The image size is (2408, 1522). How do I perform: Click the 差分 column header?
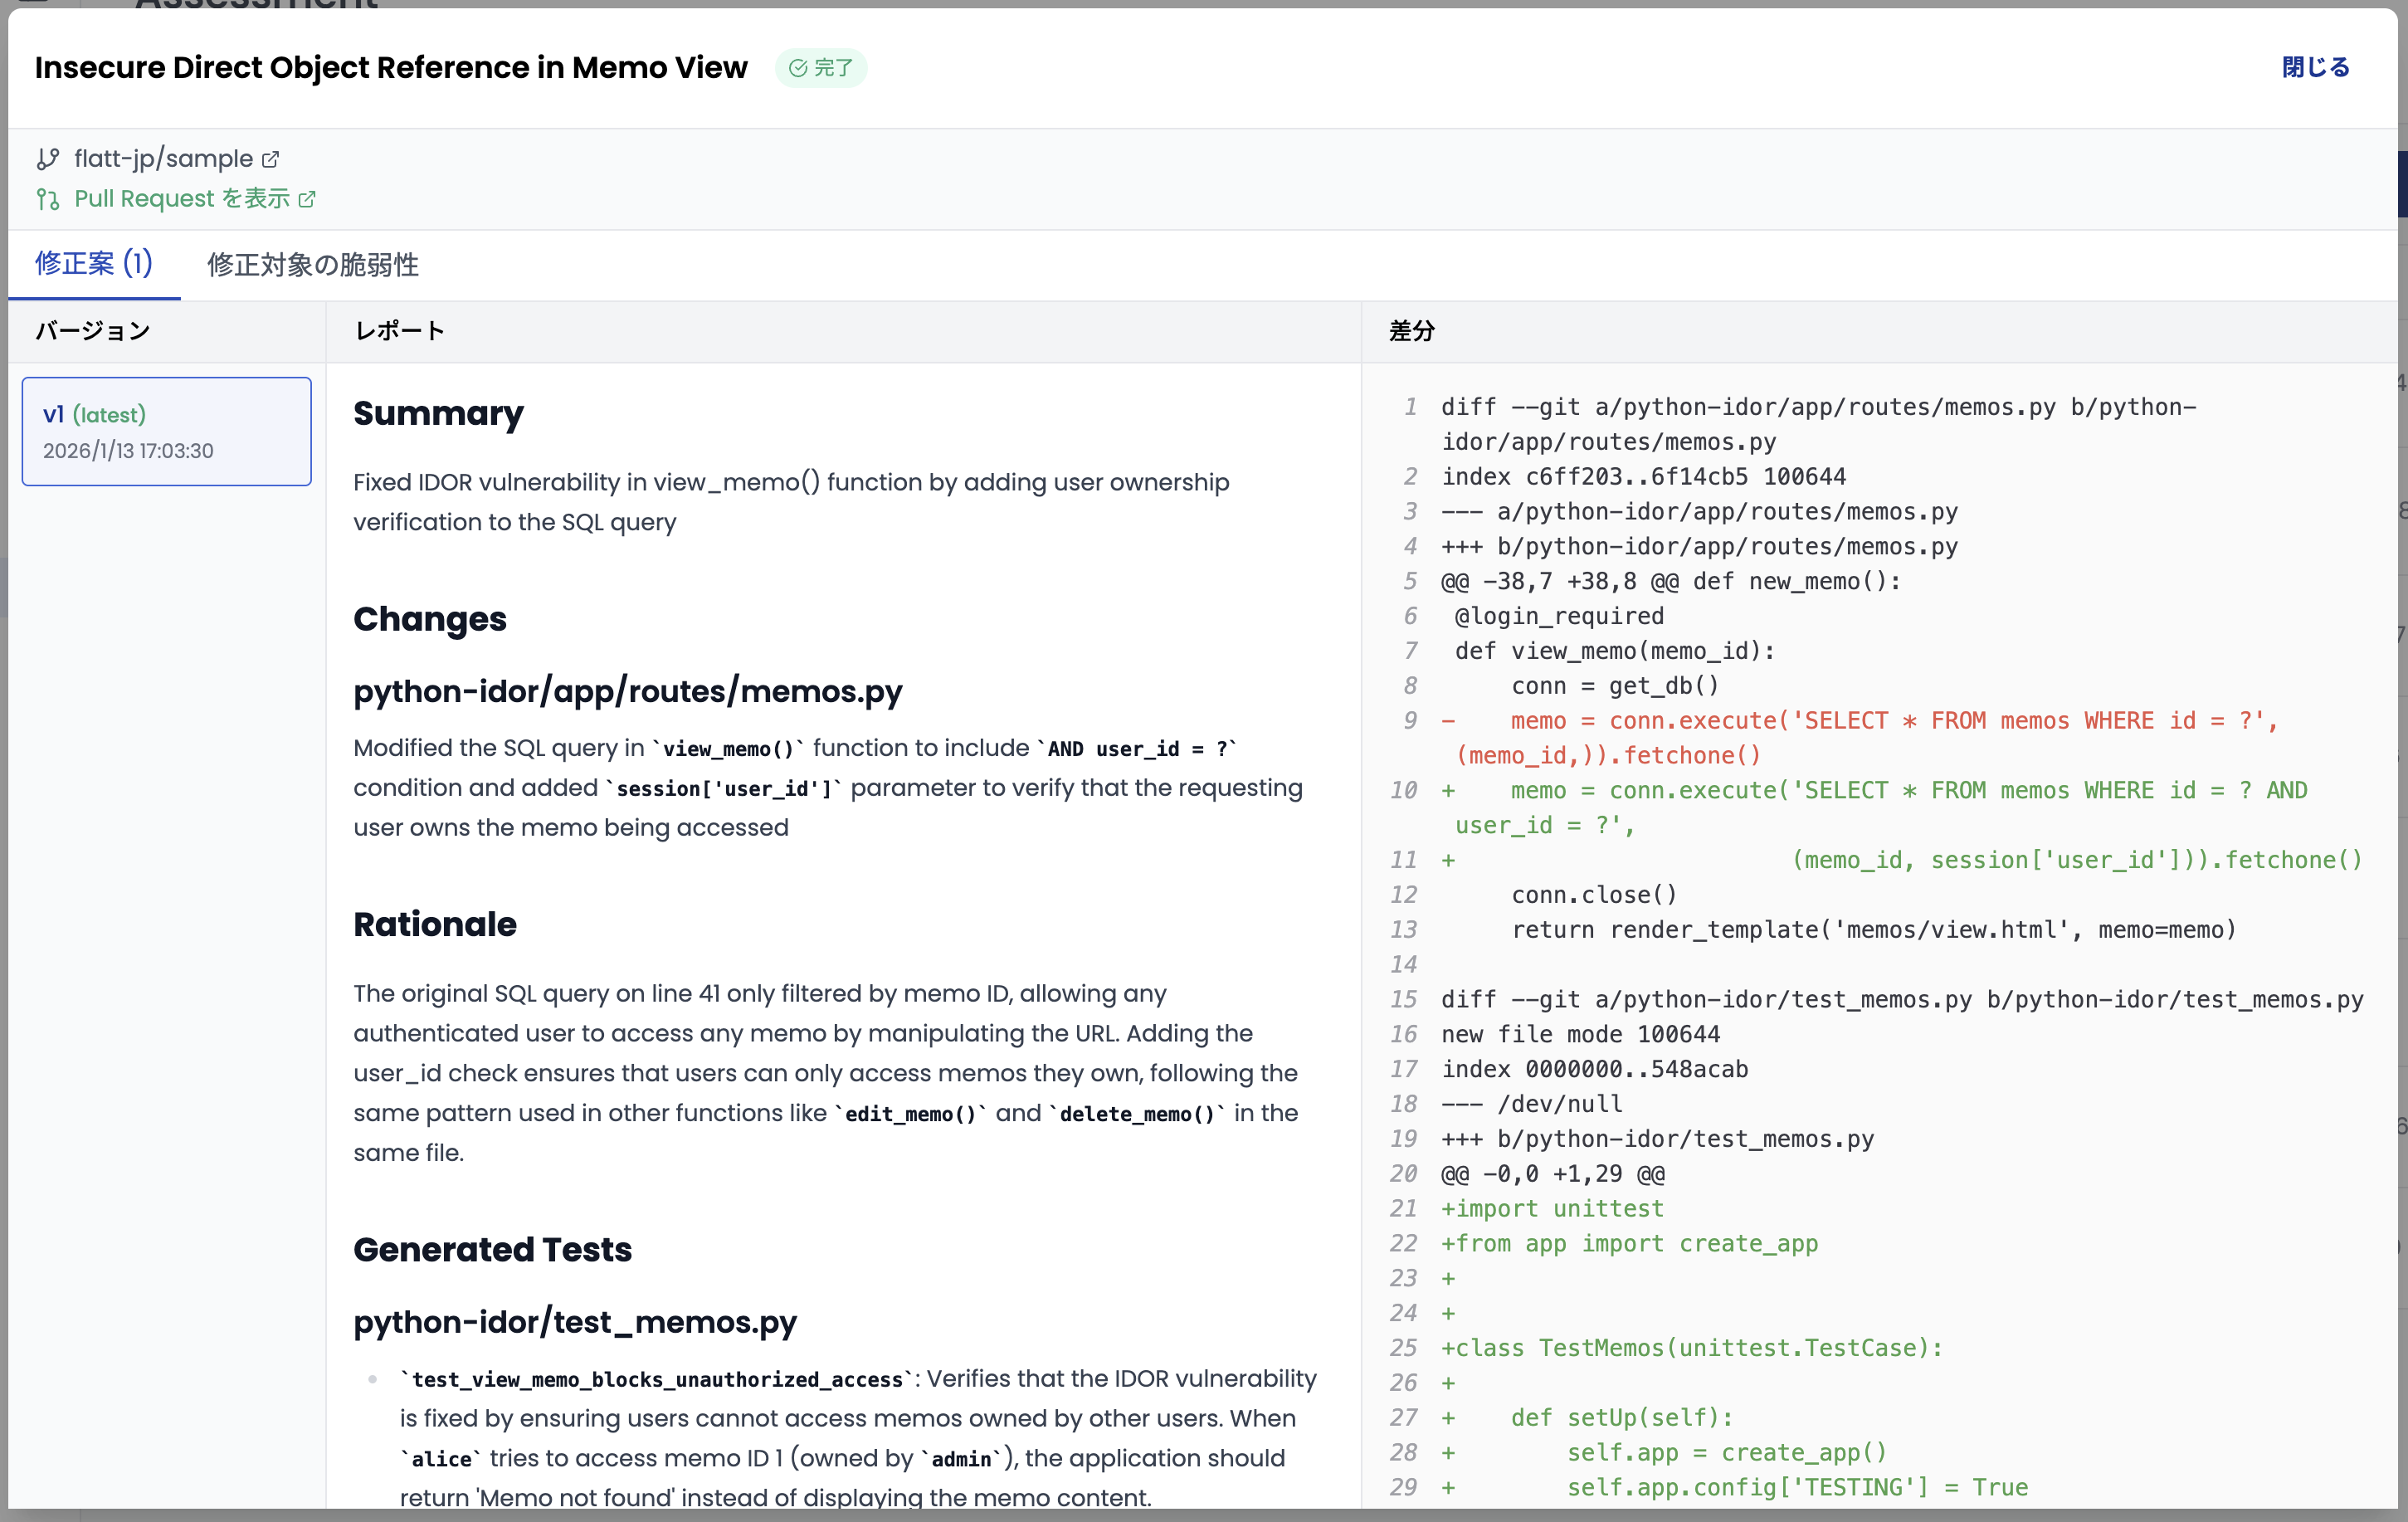click(1412, 331)
